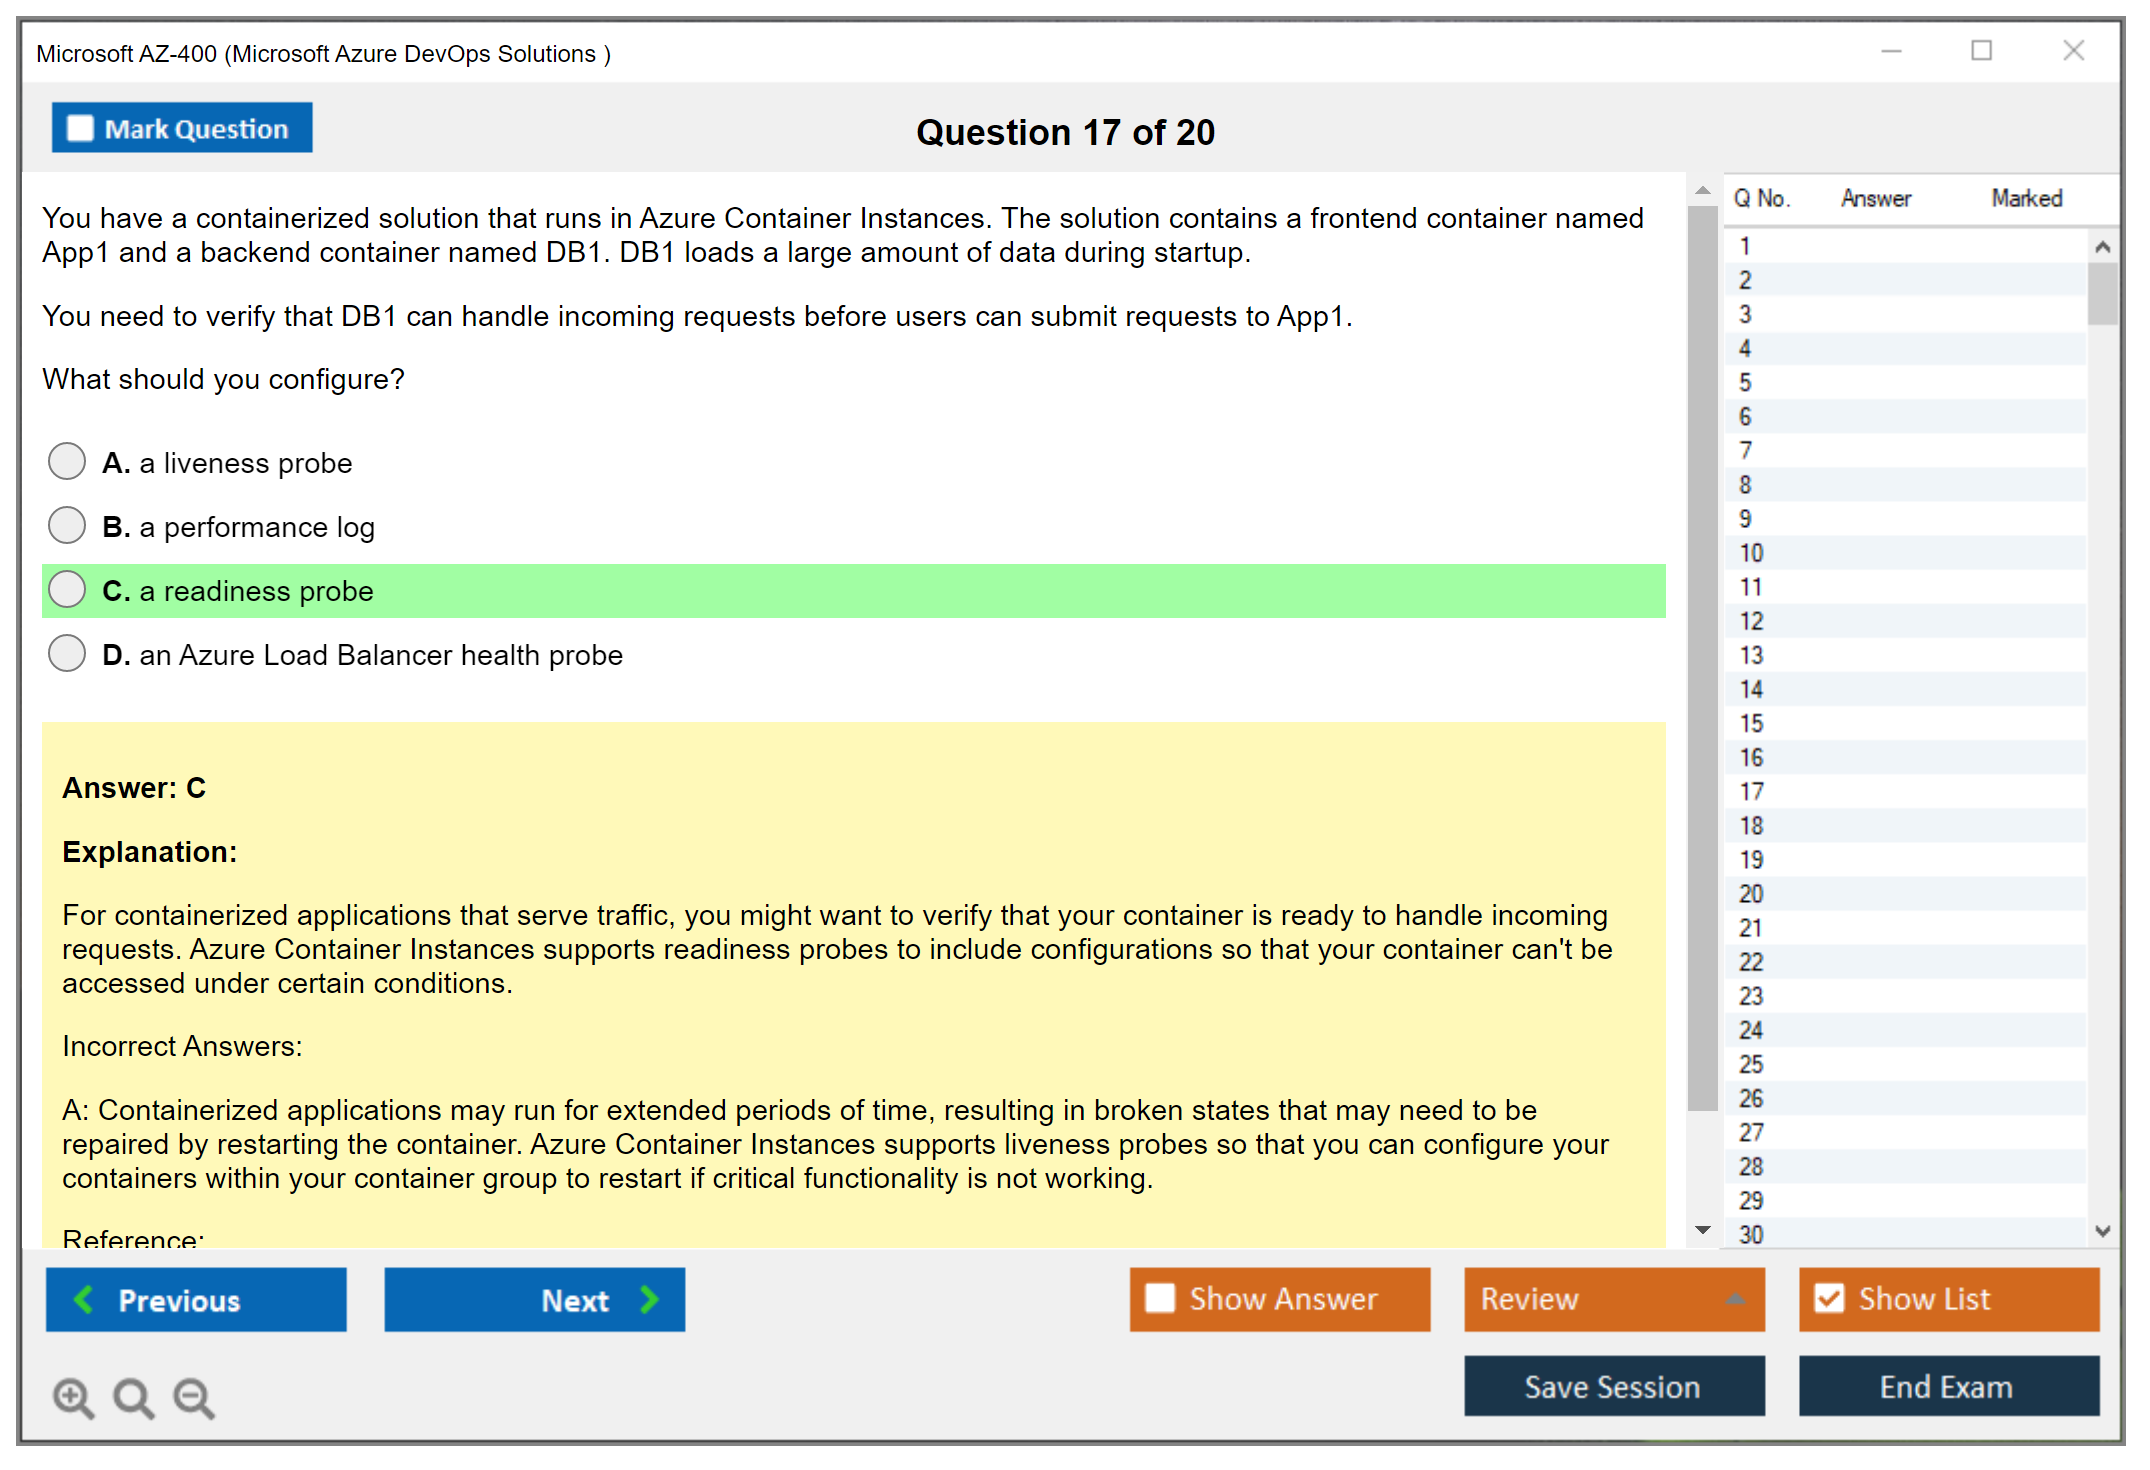Jump to question 20 in list
2150x1470 pixels.
tap(1751, 894)
